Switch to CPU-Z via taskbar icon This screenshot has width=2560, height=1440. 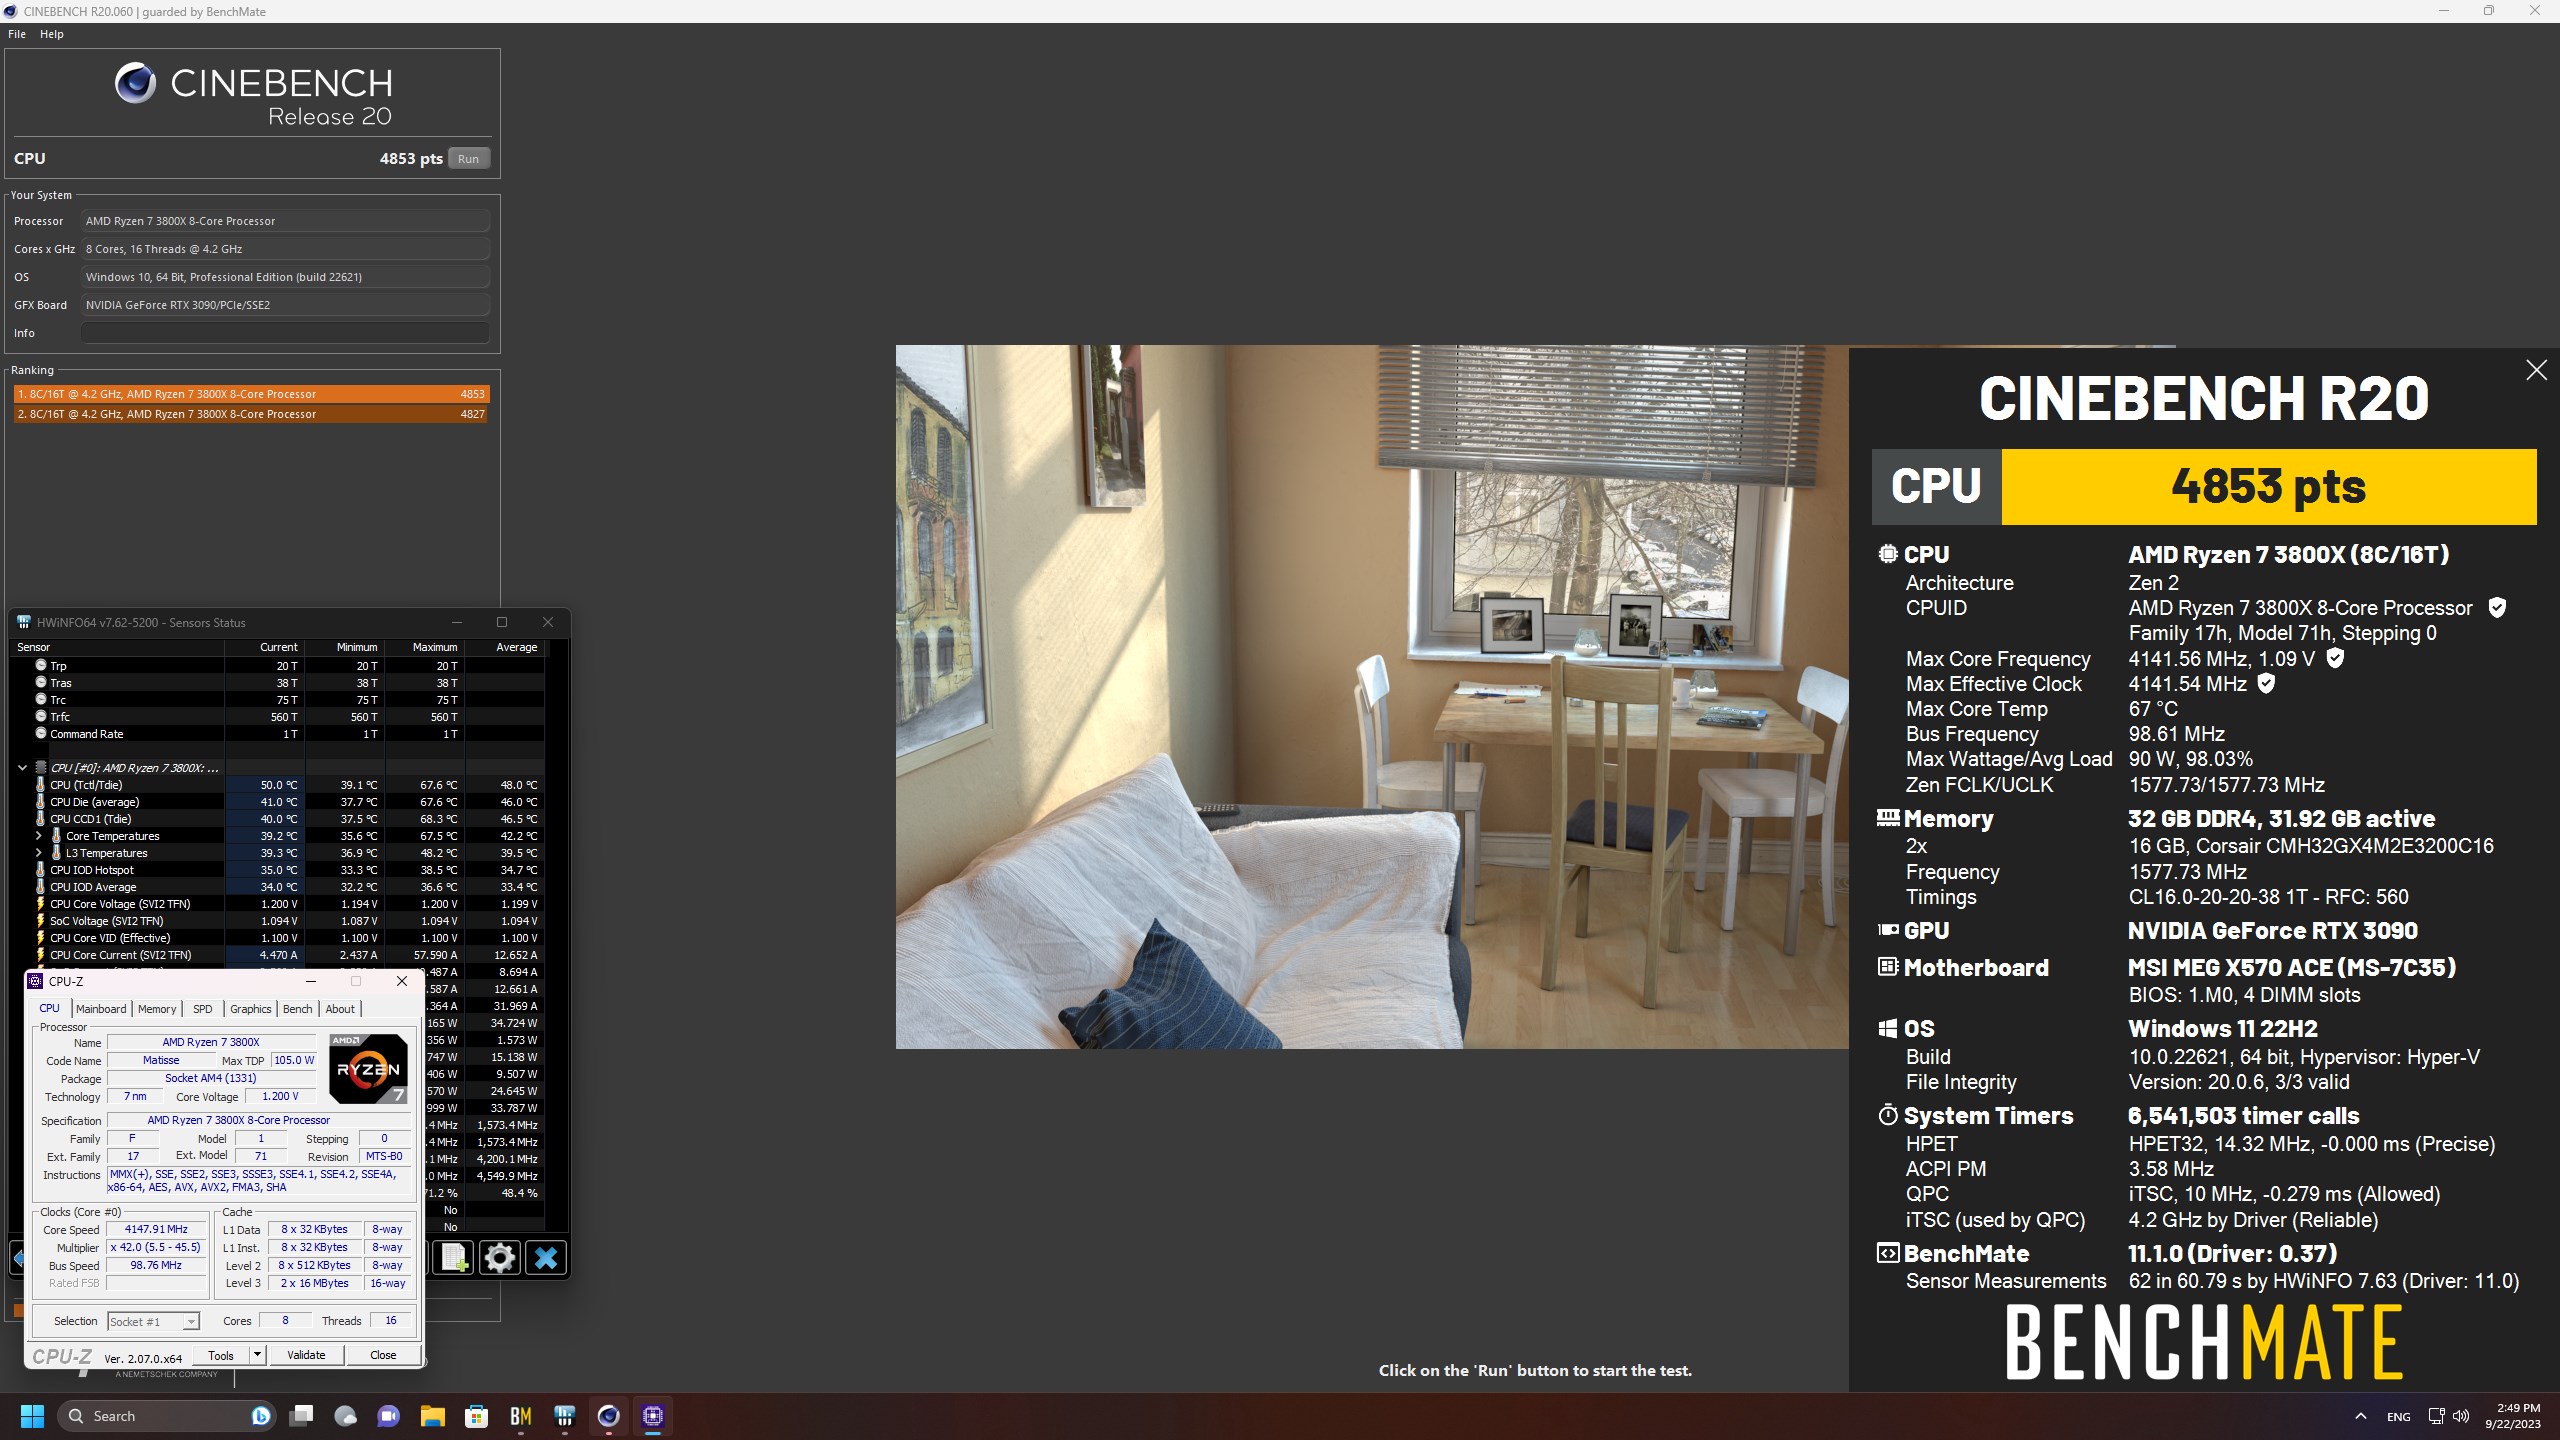653,1416
